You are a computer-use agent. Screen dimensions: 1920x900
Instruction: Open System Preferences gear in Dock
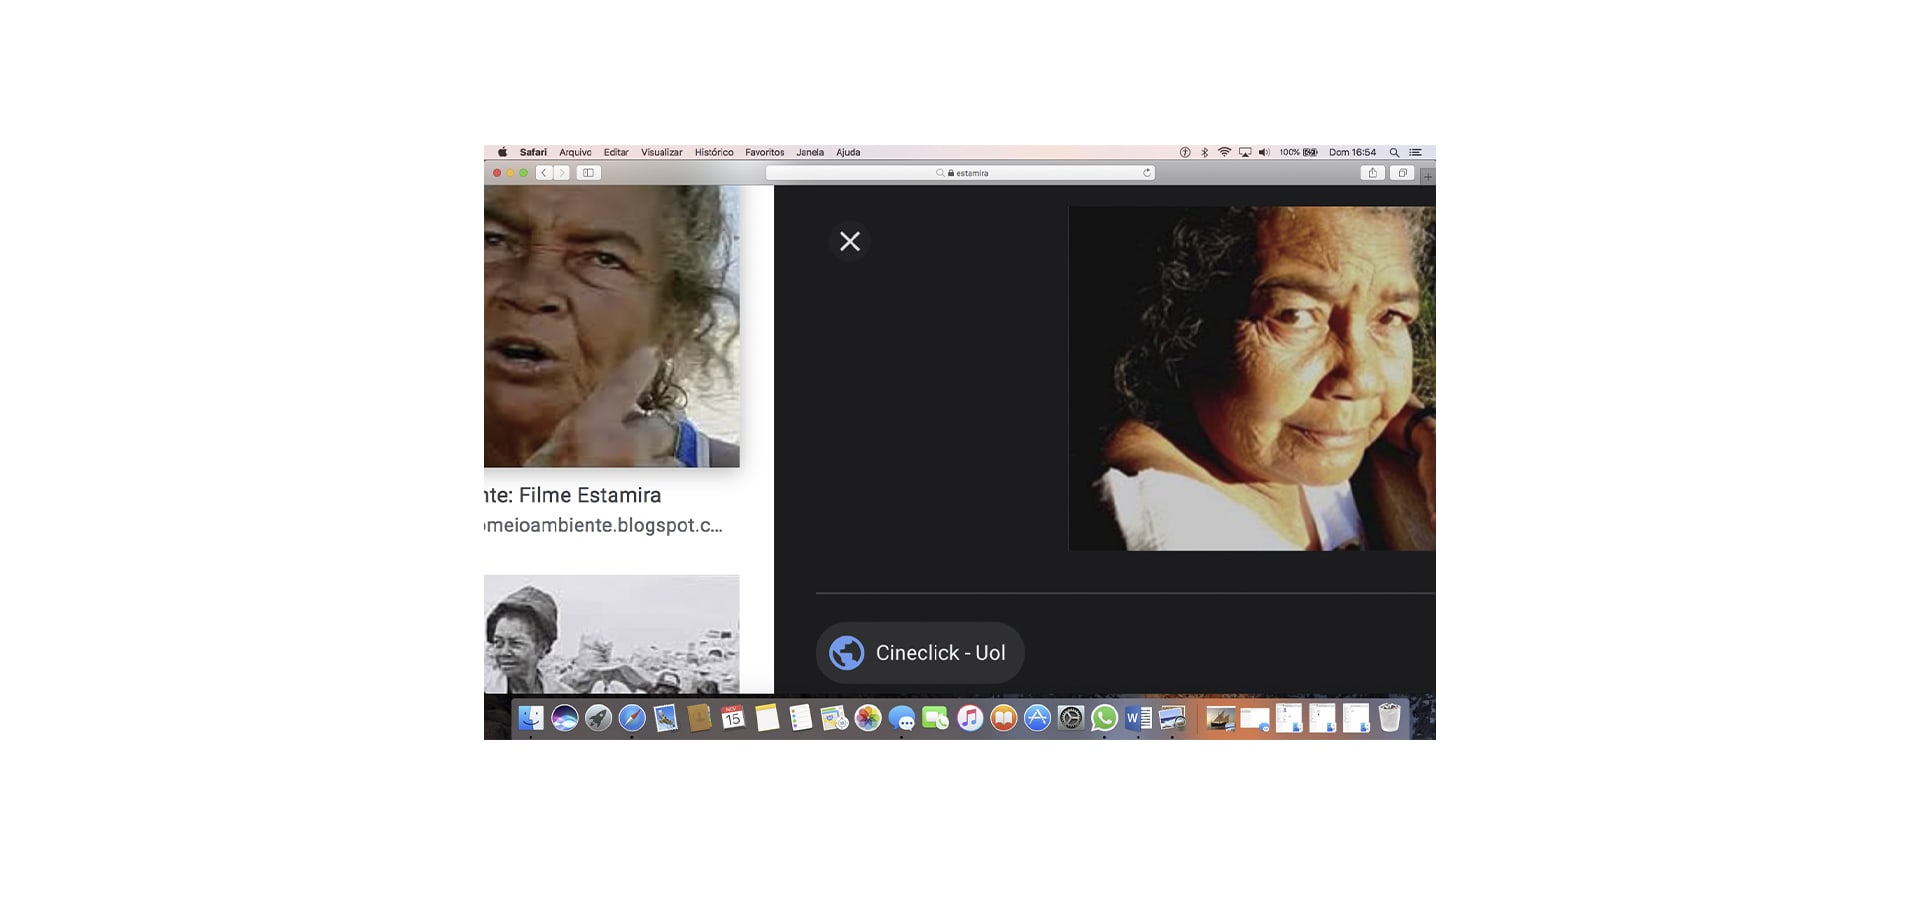coord(1071,718)
